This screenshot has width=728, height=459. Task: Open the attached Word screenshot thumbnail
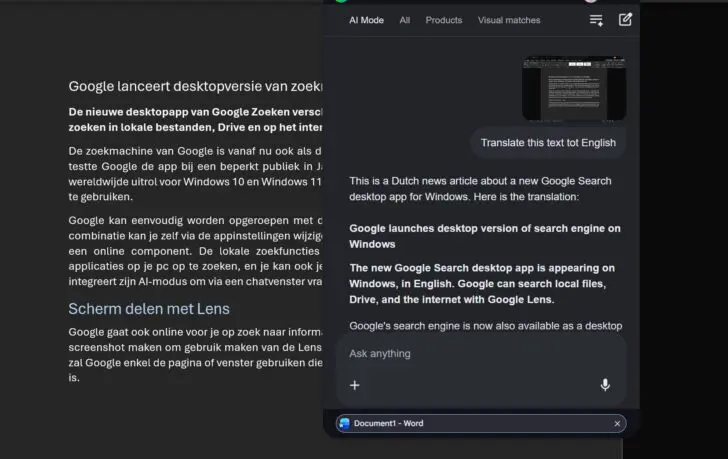point(574,87)
